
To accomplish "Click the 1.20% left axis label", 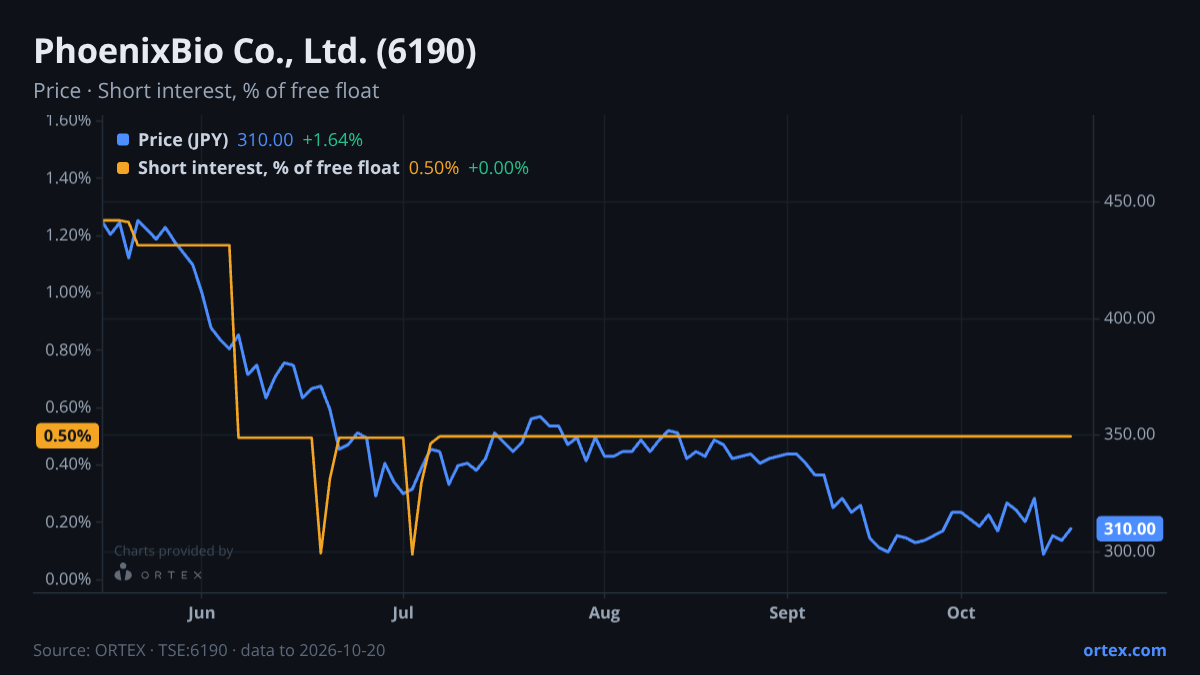I will (68, 235).
